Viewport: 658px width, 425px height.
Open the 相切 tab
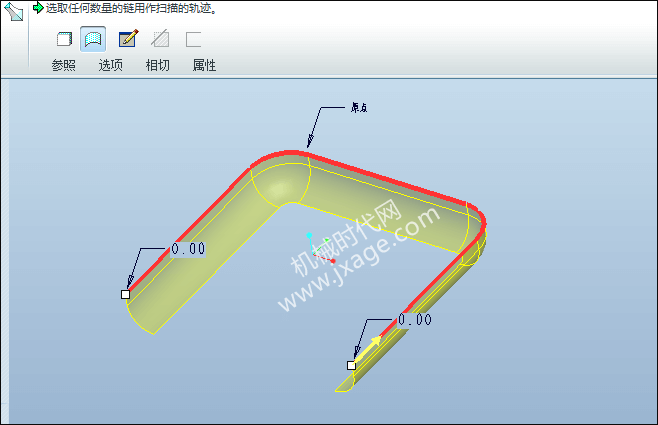157,65
